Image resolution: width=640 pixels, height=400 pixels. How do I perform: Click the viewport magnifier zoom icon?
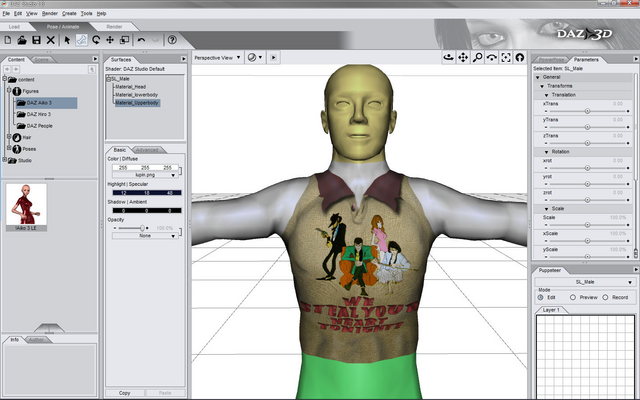(477, 58)
